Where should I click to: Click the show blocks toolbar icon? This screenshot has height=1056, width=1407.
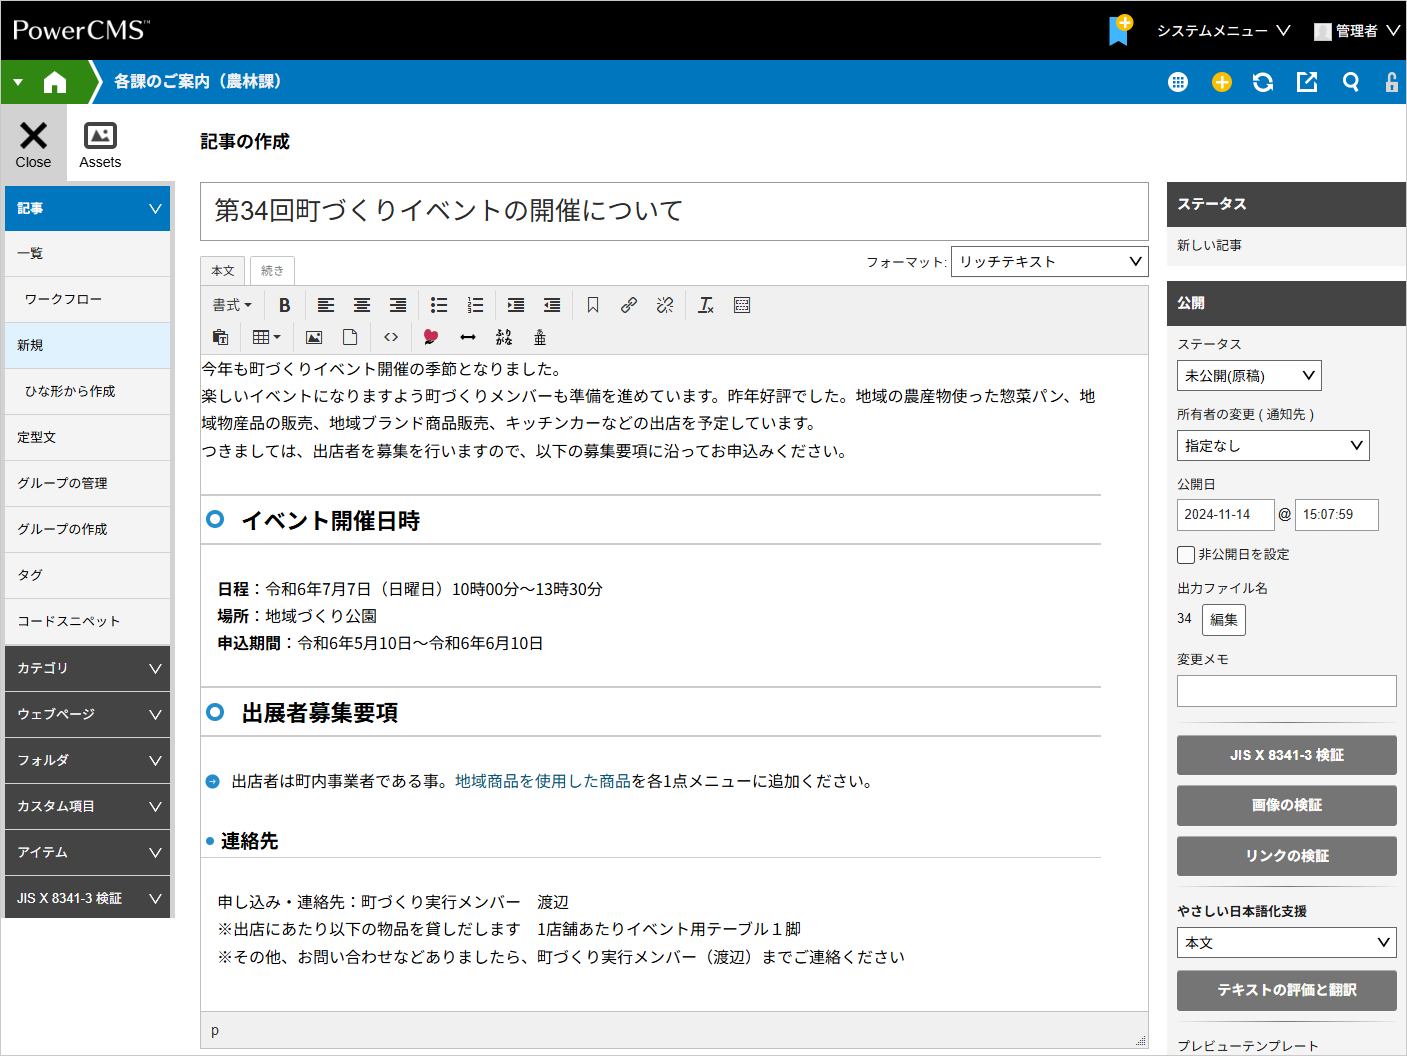742,305
